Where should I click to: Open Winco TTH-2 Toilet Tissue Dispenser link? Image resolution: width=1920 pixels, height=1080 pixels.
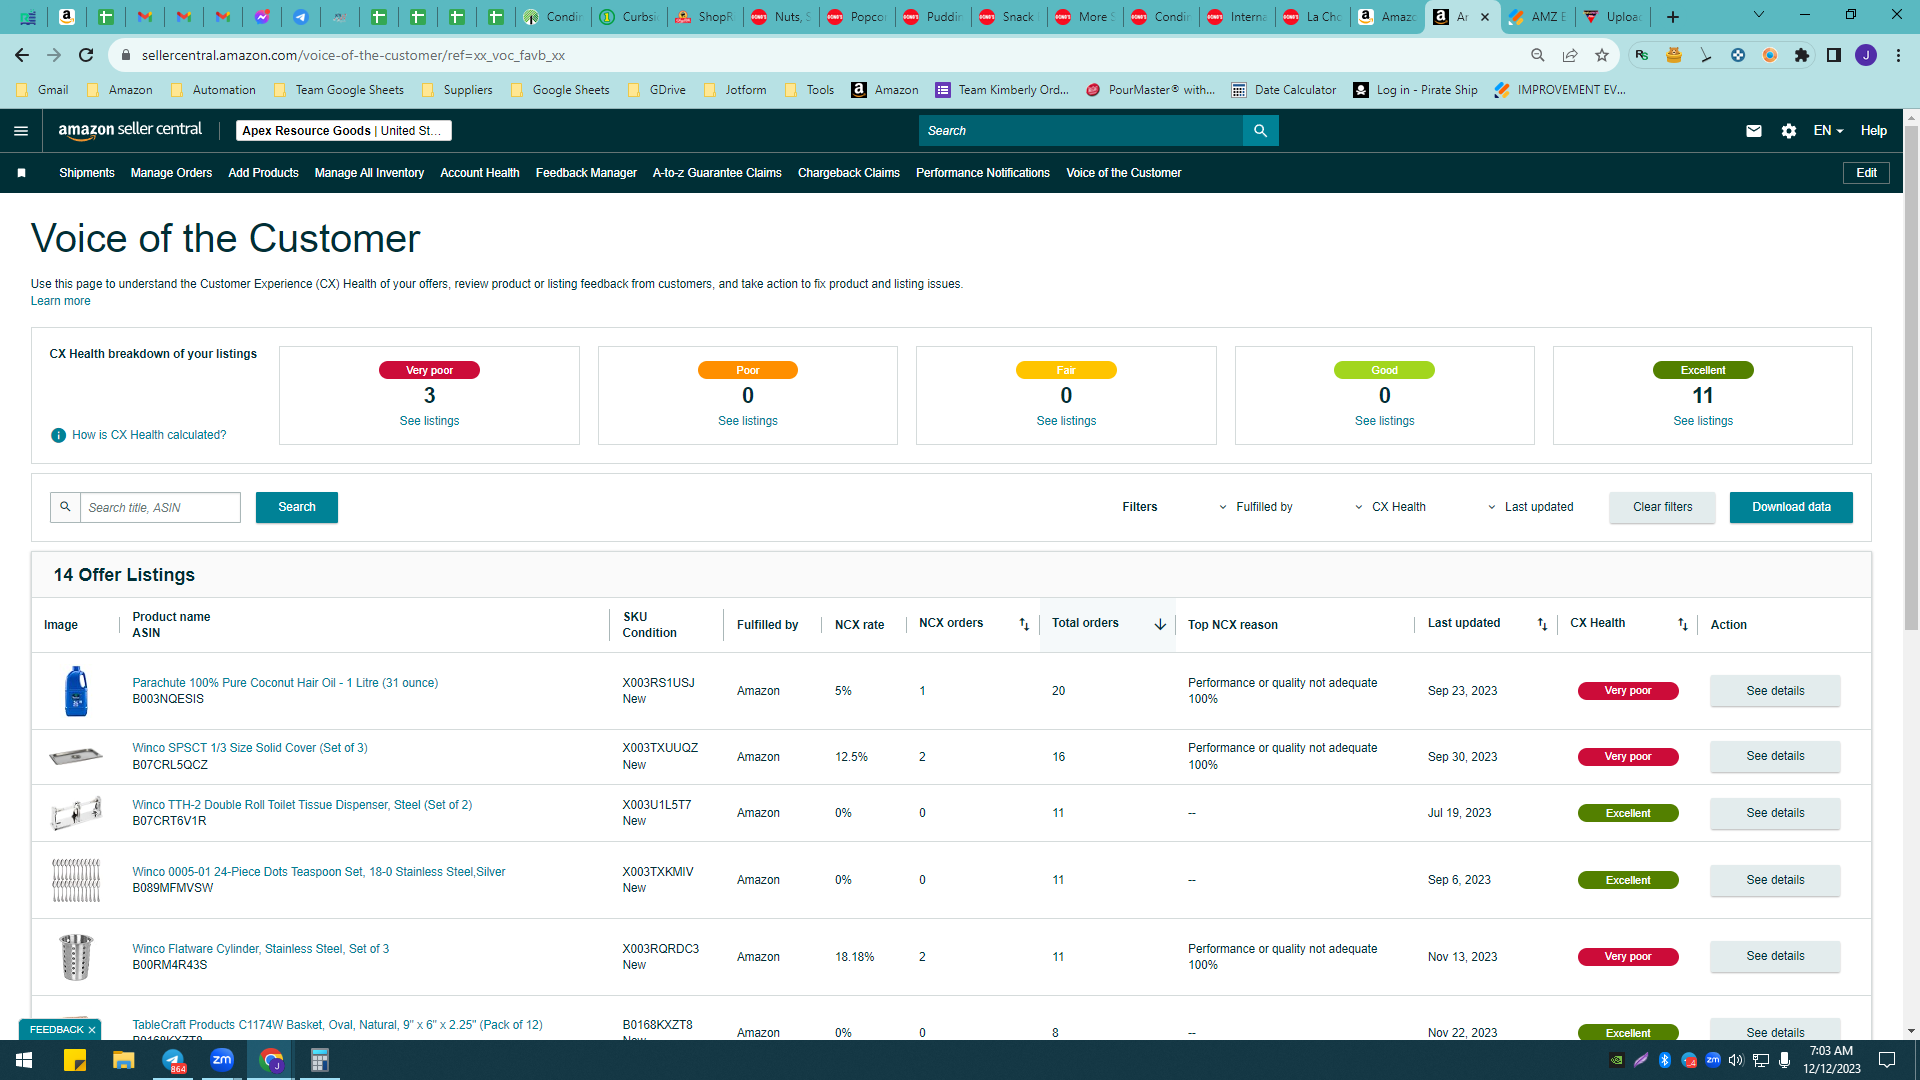(x=302, y=805)
